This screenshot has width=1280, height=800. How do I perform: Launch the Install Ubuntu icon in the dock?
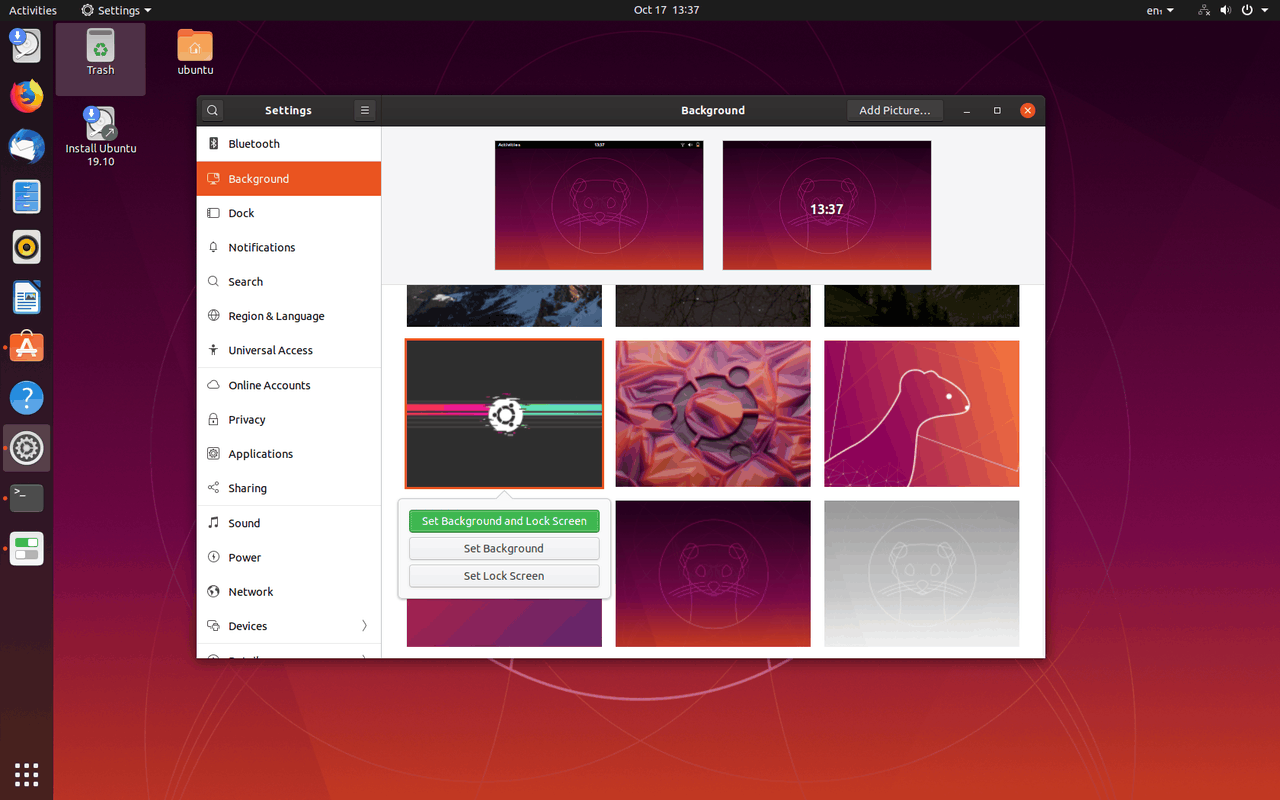coord(27,45)
